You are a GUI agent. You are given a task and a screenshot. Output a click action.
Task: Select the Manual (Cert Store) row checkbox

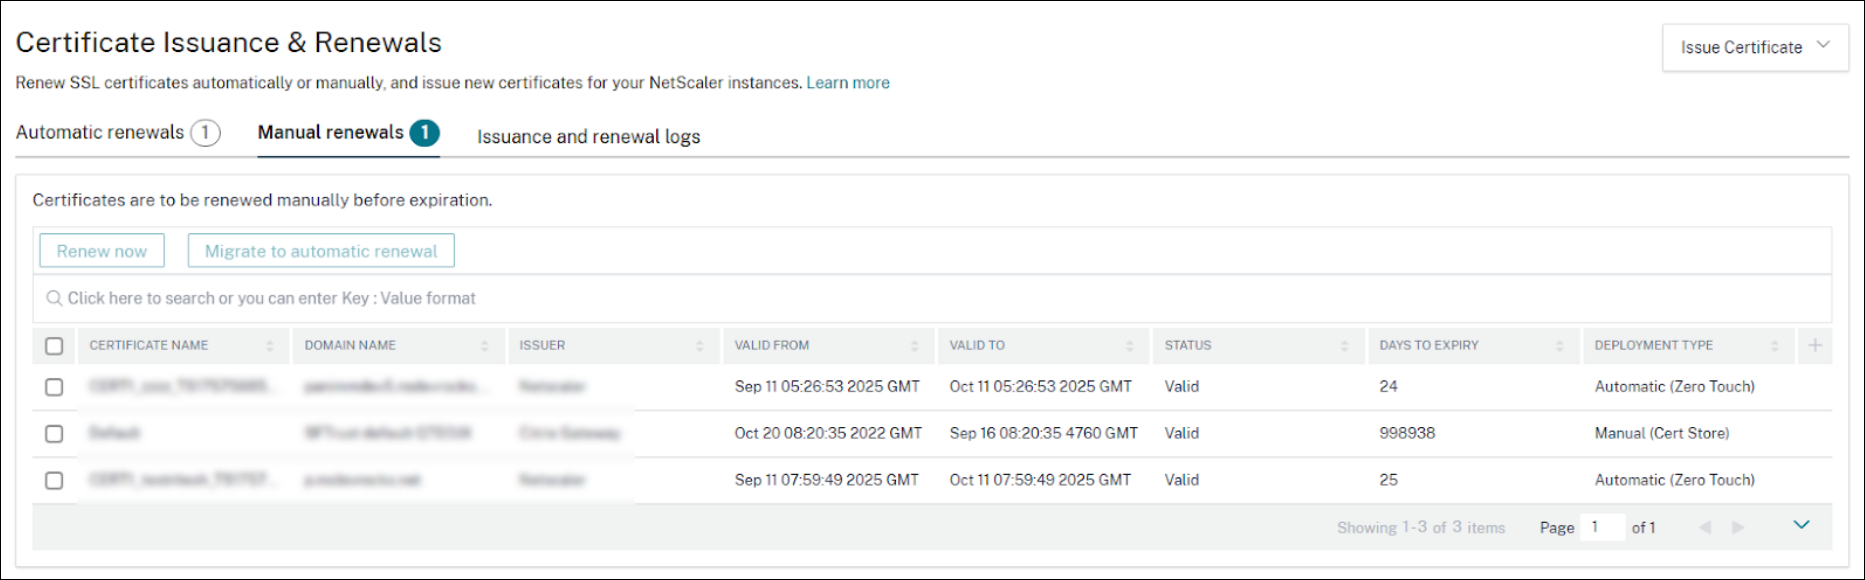coord(54,434)
